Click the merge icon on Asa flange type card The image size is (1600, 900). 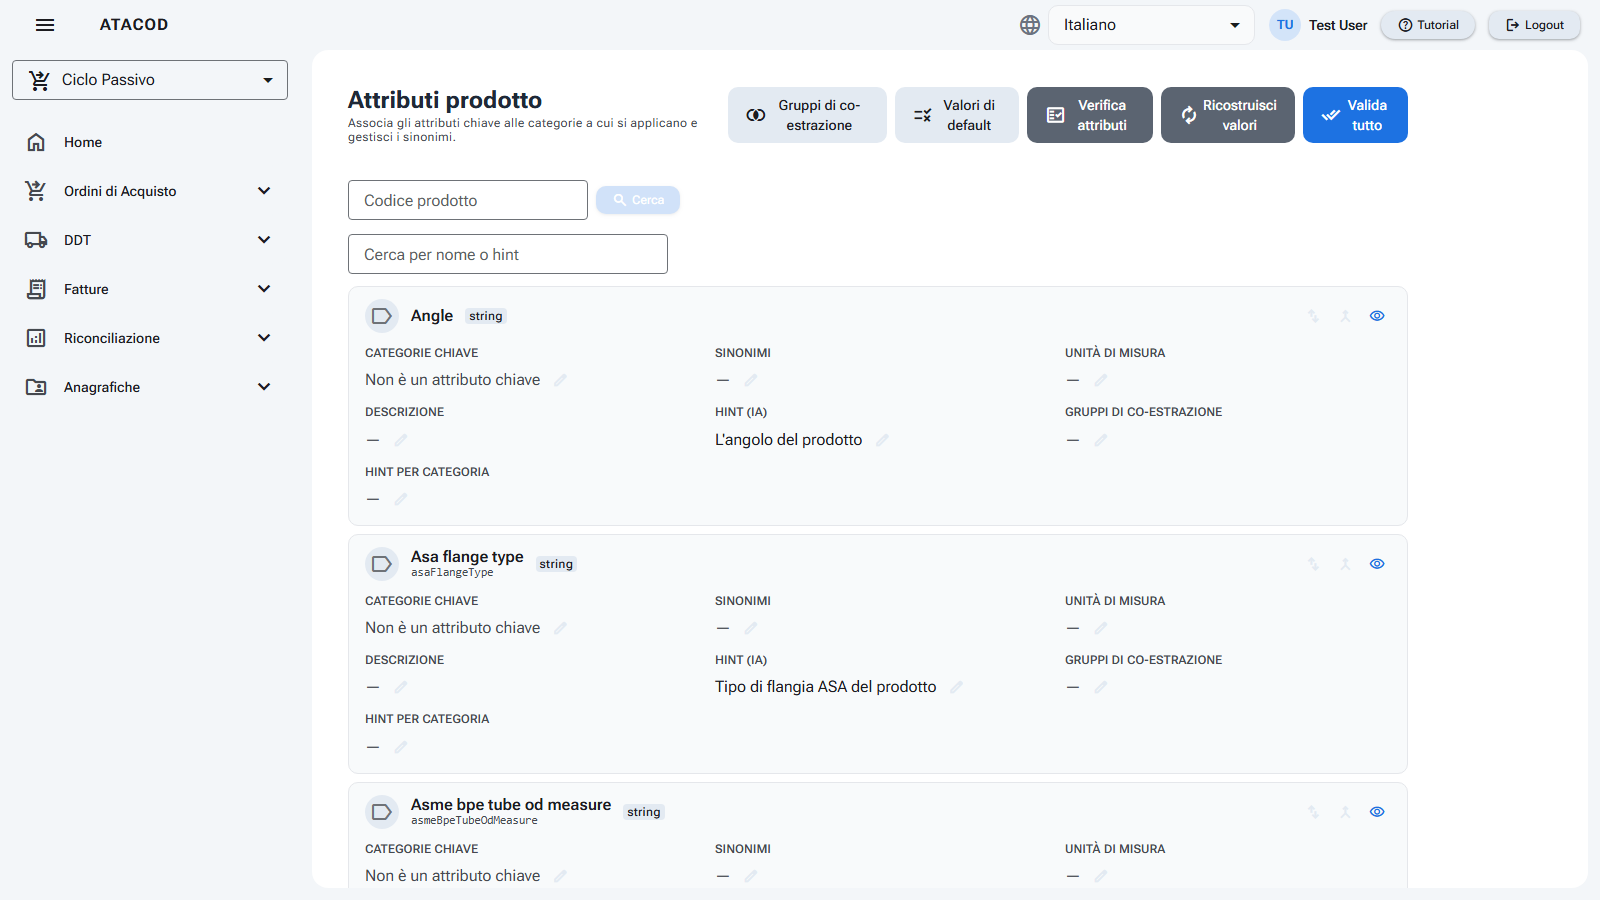click(1345, 564)
